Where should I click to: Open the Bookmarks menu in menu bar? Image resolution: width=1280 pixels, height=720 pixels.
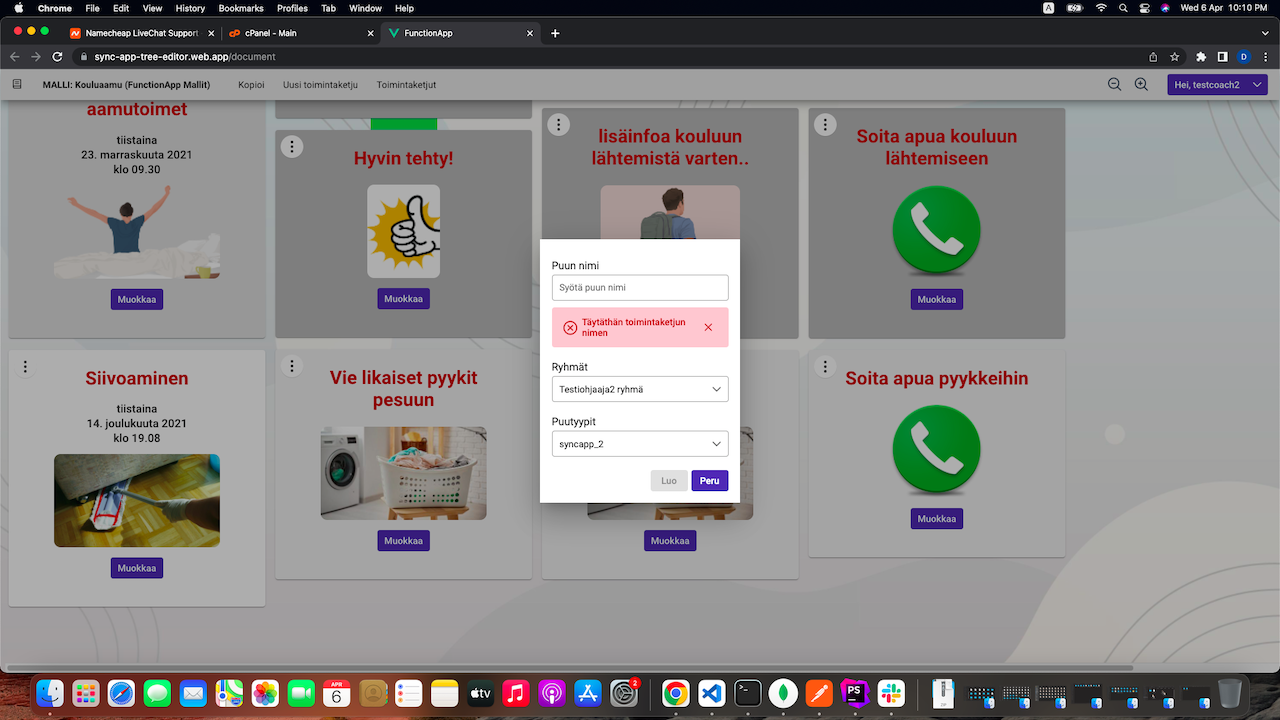(240, 8)
